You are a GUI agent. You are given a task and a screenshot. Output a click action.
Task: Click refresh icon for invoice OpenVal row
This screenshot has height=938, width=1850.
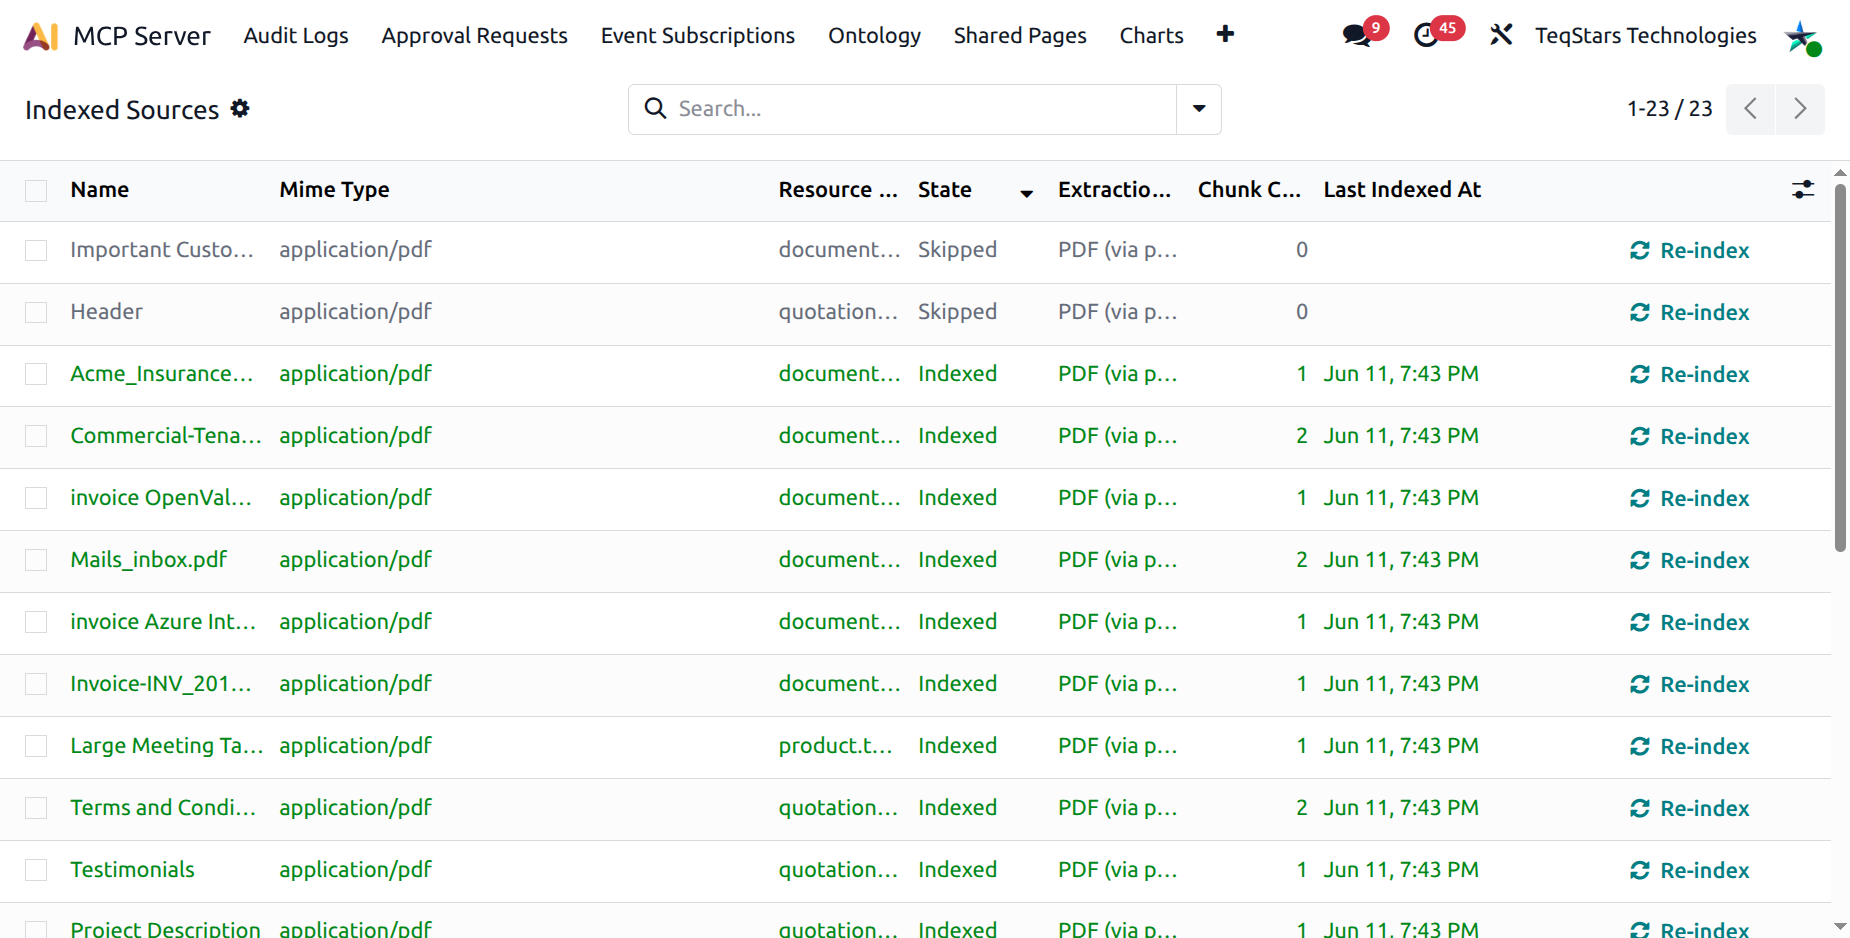point(1640,498)
